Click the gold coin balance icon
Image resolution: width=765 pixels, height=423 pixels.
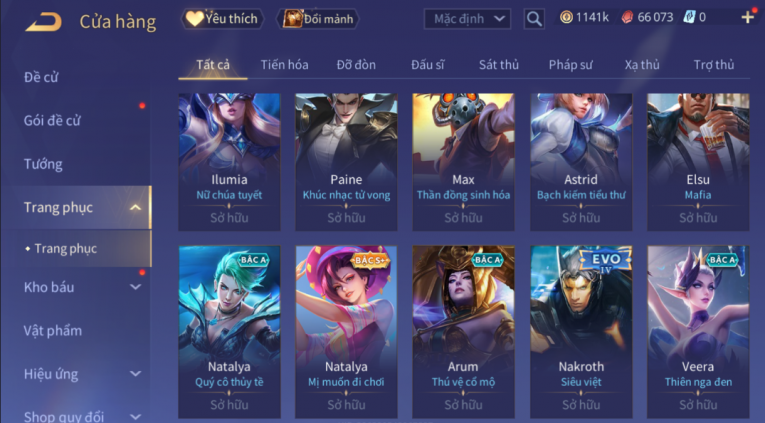click(566, 18)
